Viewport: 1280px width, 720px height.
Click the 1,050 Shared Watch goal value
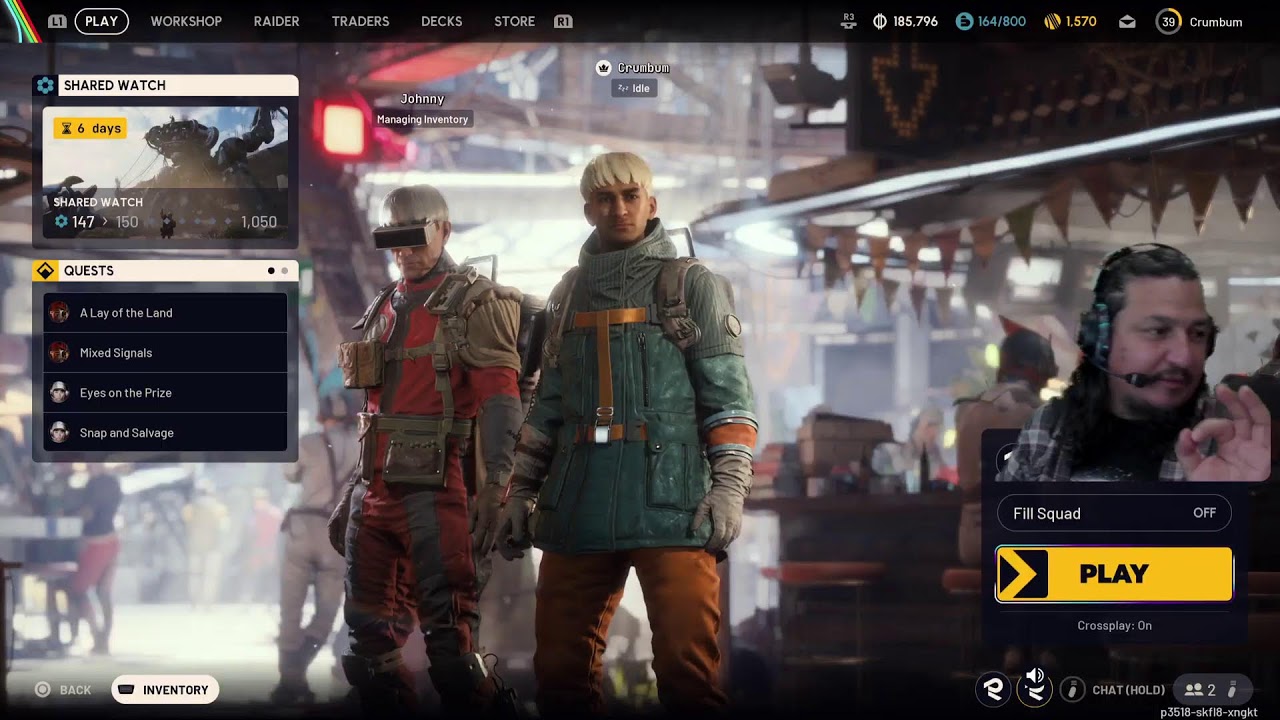click(259, 222)
